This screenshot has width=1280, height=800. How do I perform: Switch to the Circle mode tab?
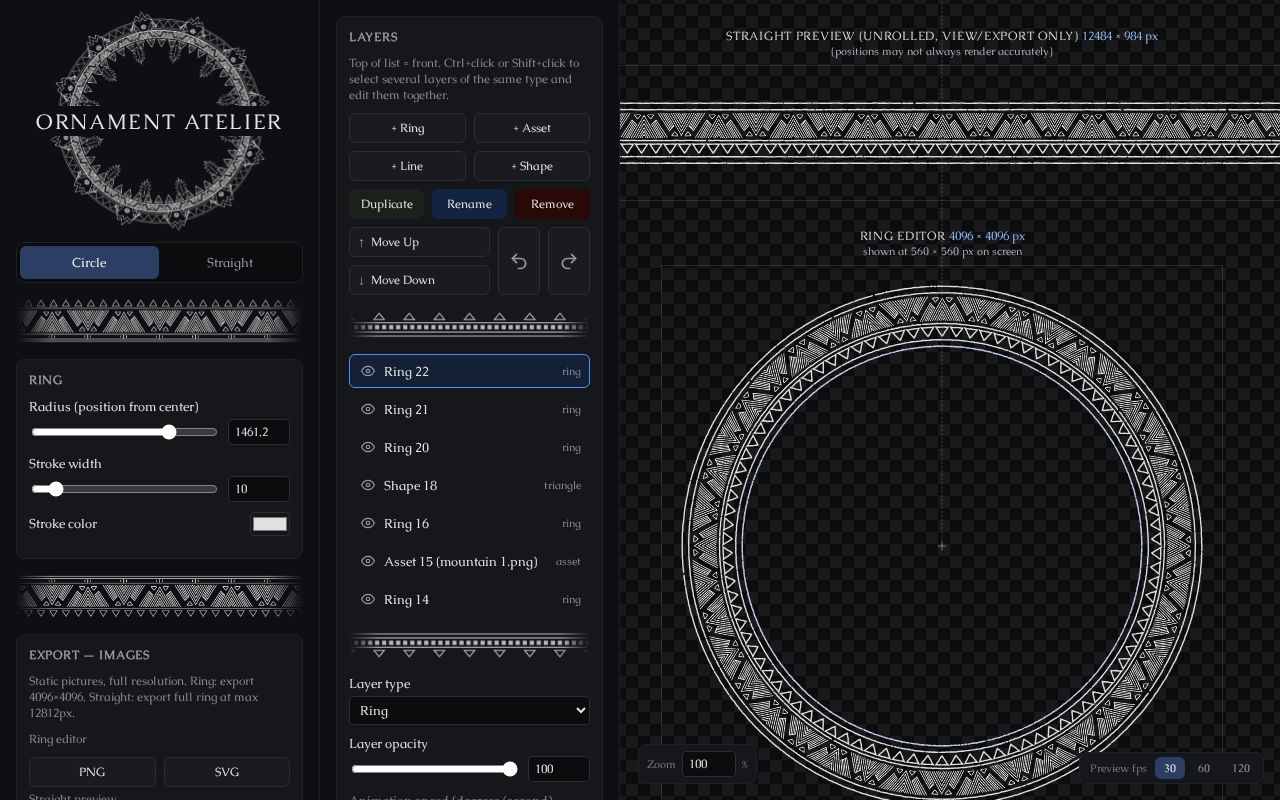point(89,262)
